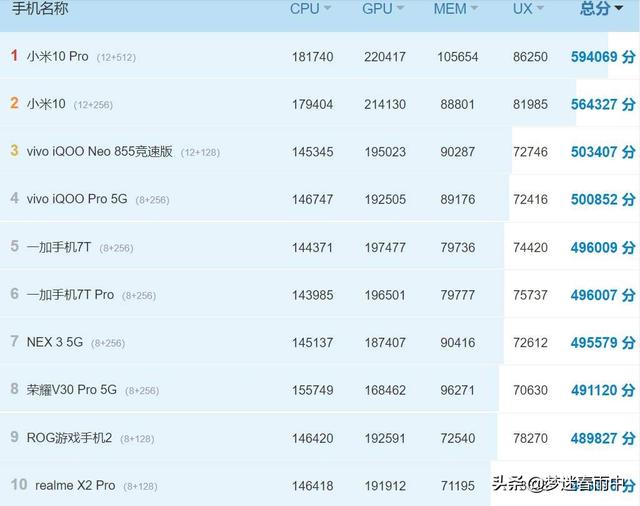Click the rank 1 red number badge
Viewport: 640px width, 506px height.
click(x=14, y=56)
